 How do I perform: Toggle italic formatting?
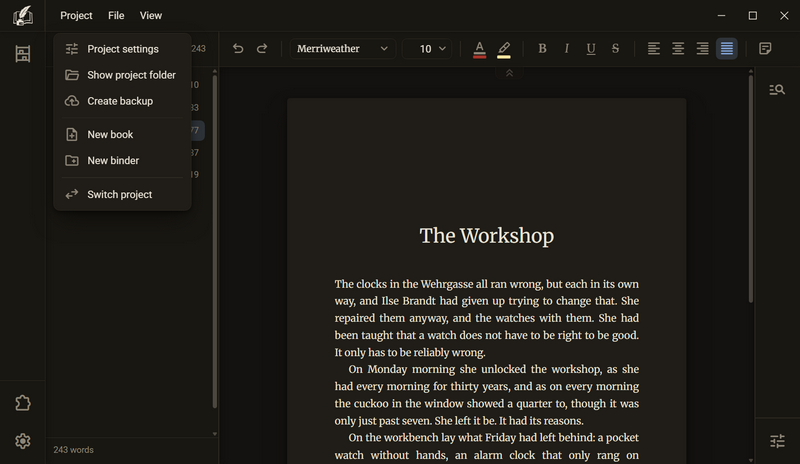[x=566, y=48]
